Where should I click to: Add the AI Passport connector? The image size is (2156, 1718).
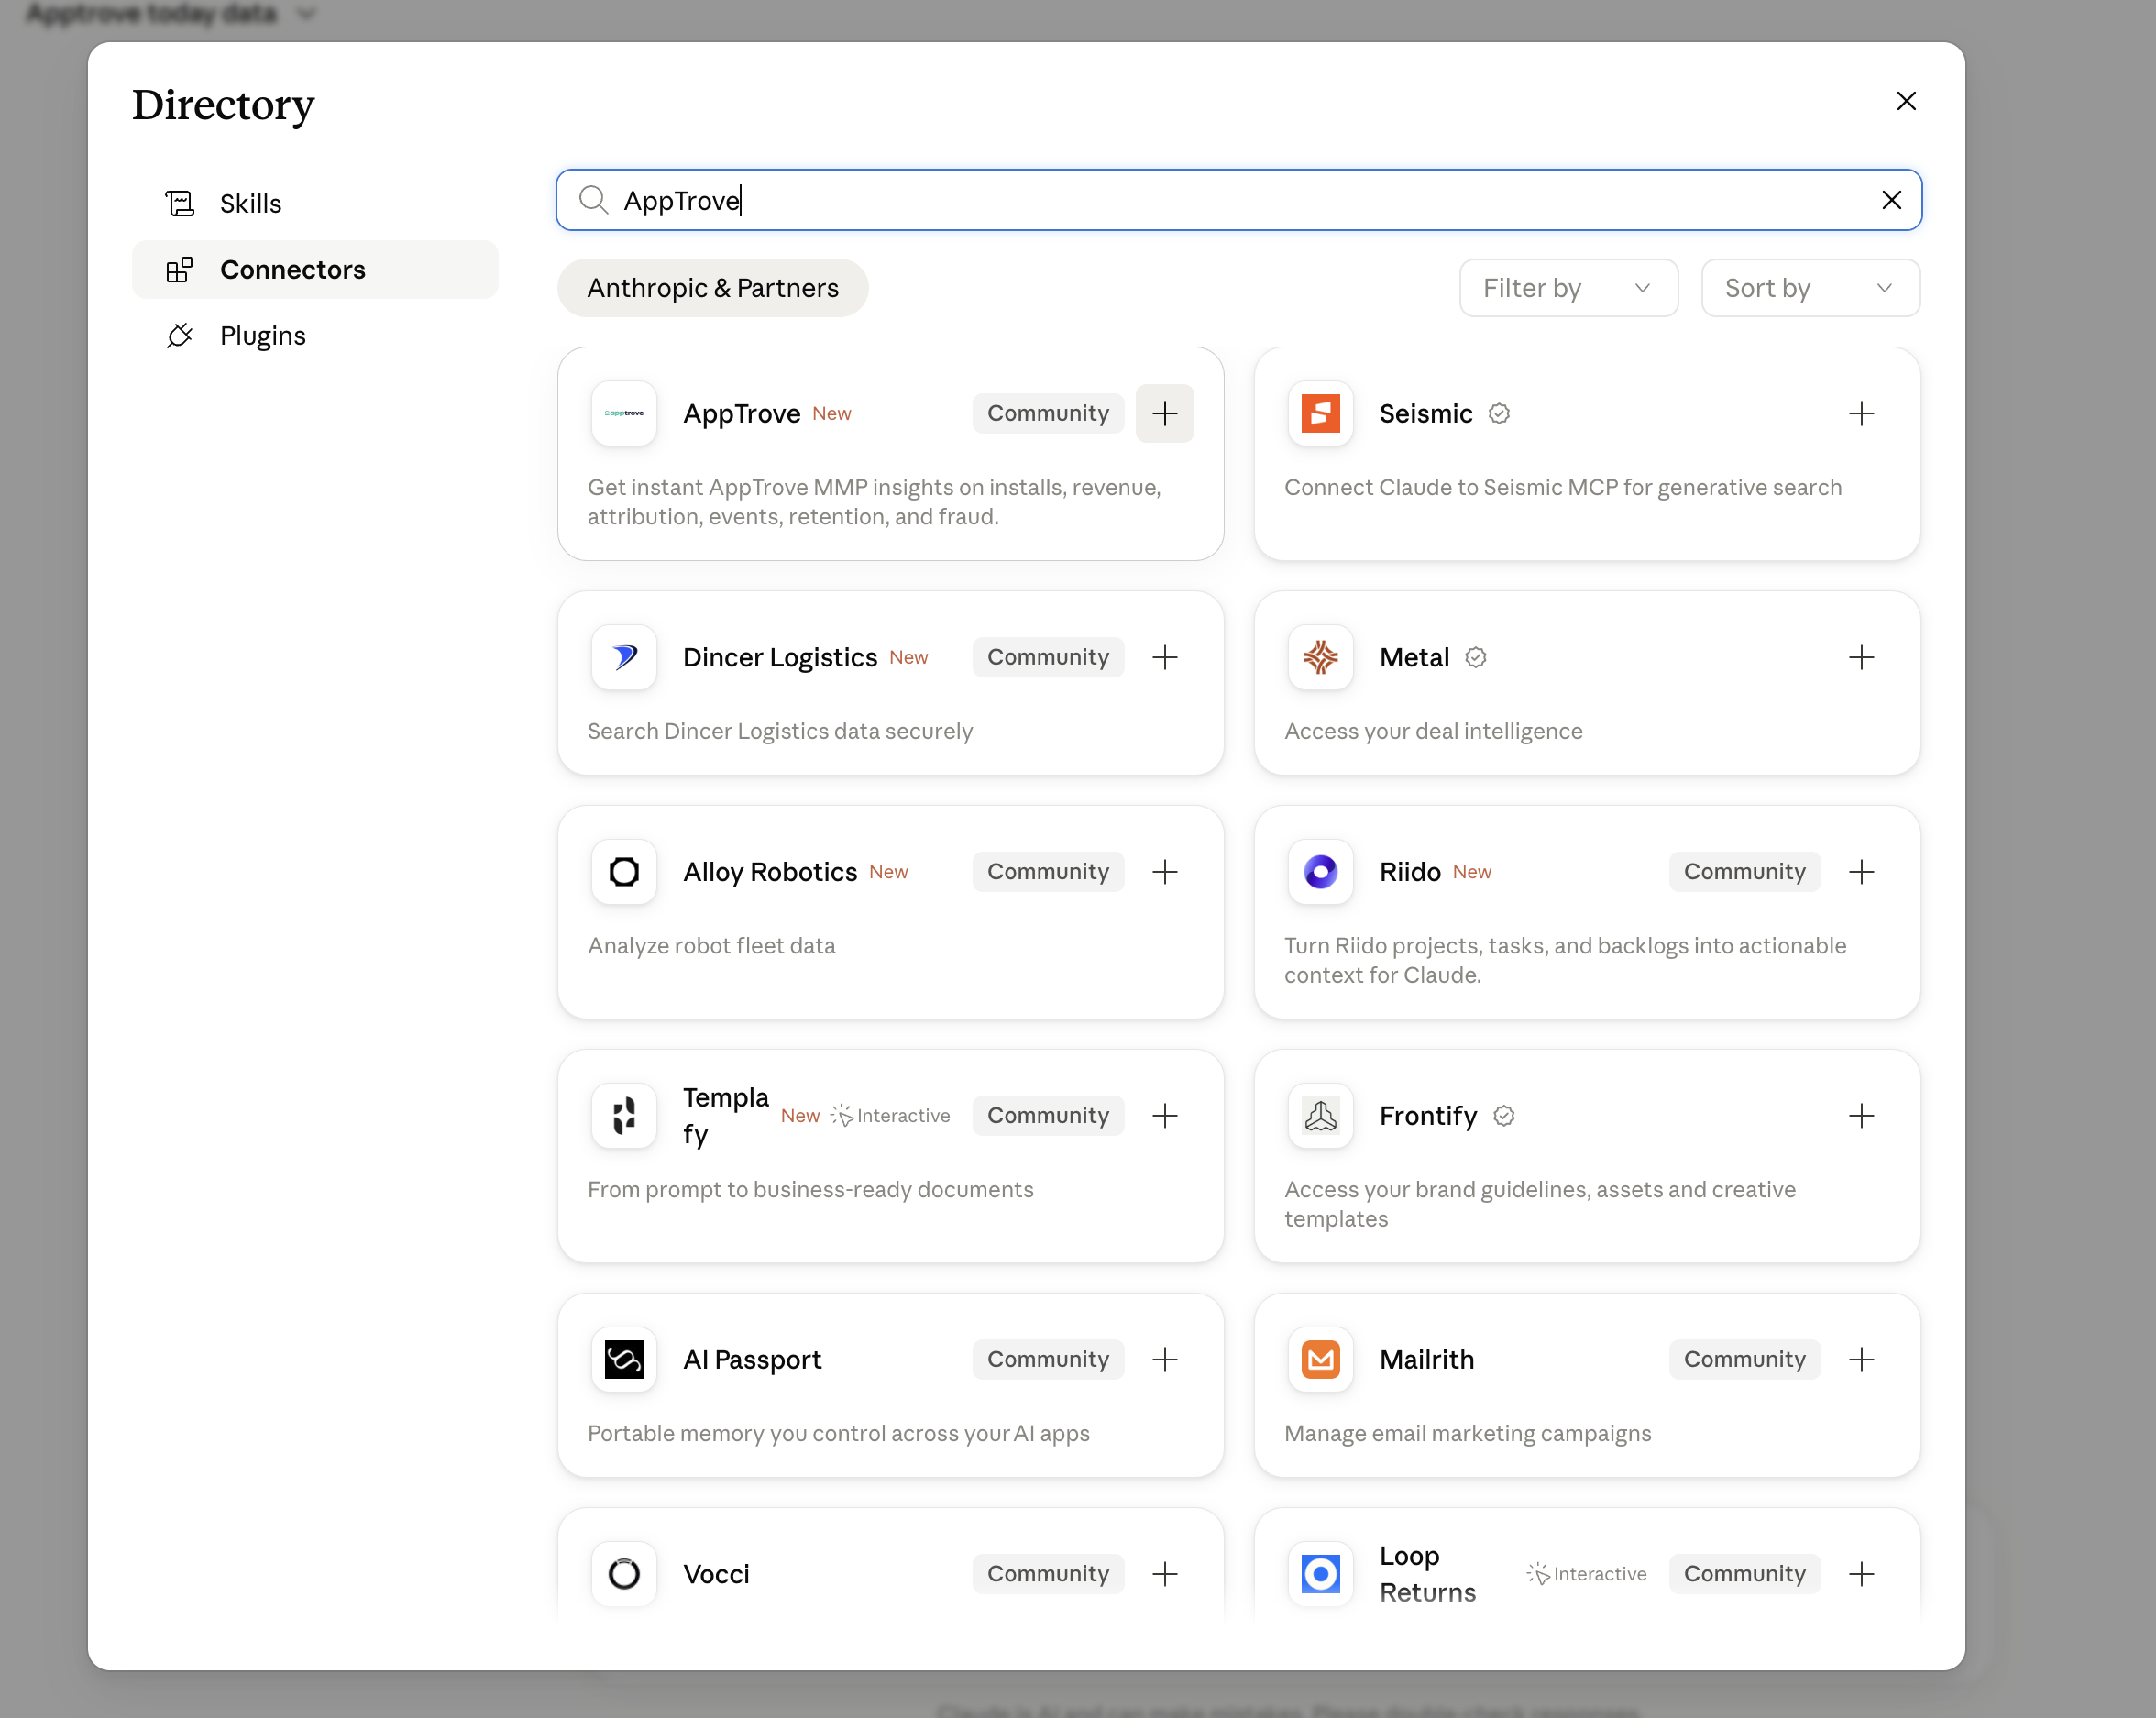1164,1359
